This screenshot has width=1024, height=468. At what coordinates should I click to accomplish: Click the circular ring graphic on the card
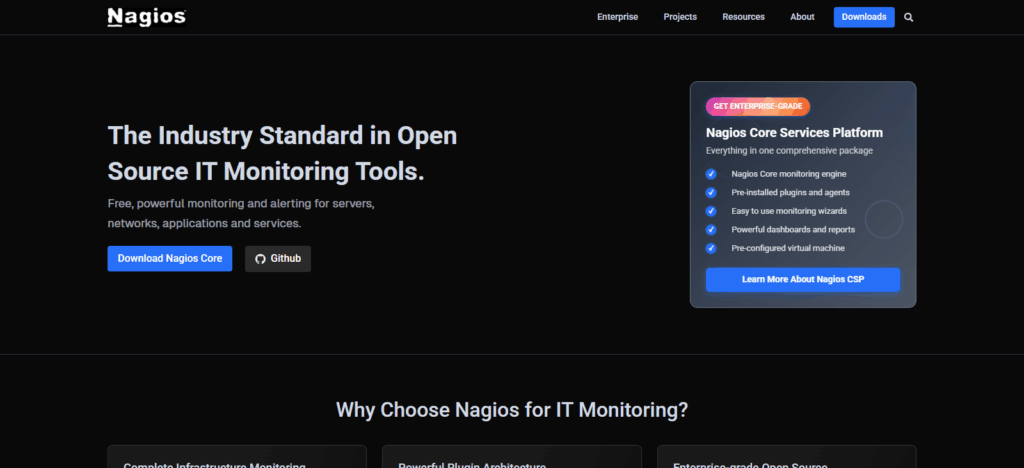(883, 219)
